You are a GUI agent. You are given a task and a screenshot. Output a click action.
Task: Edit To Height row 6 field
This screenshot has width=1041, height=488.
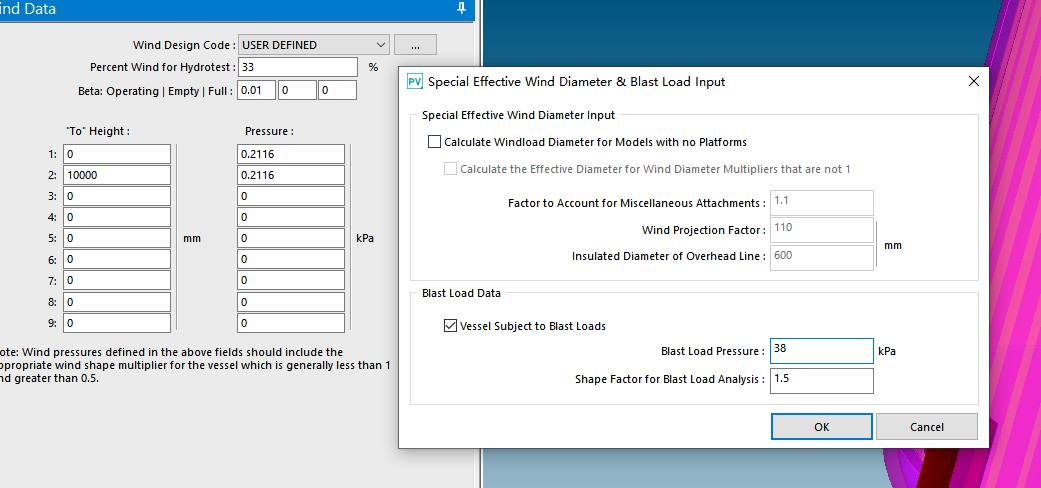[117, 260]
